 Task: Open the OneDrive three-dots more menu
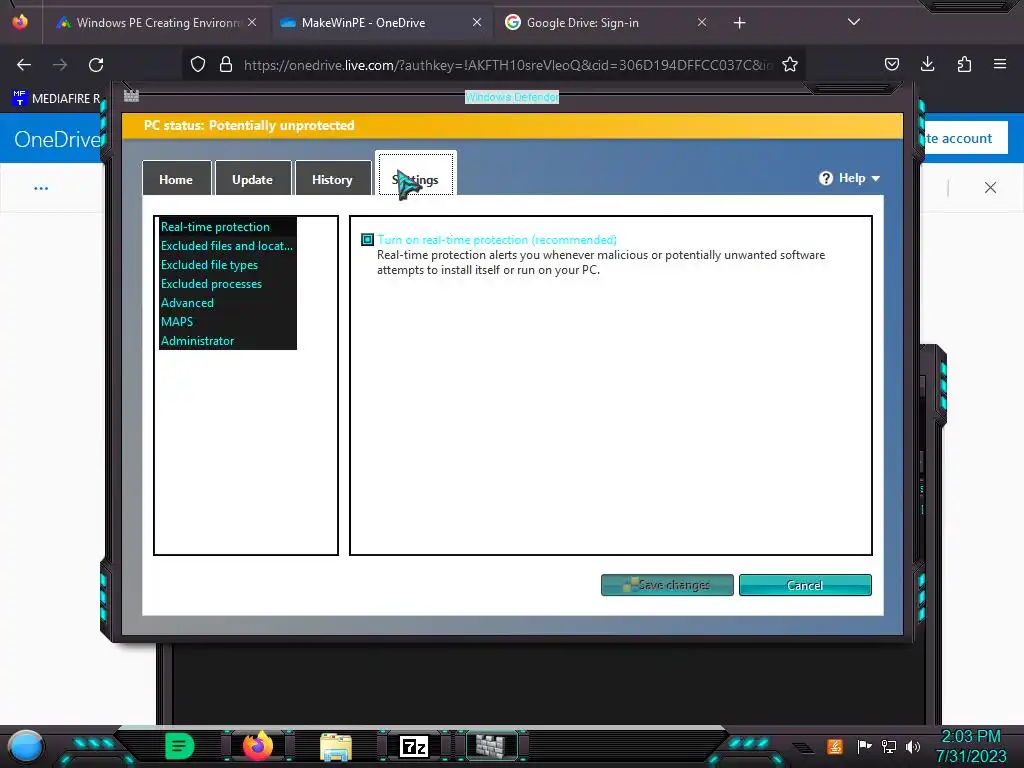click(41, 188)
